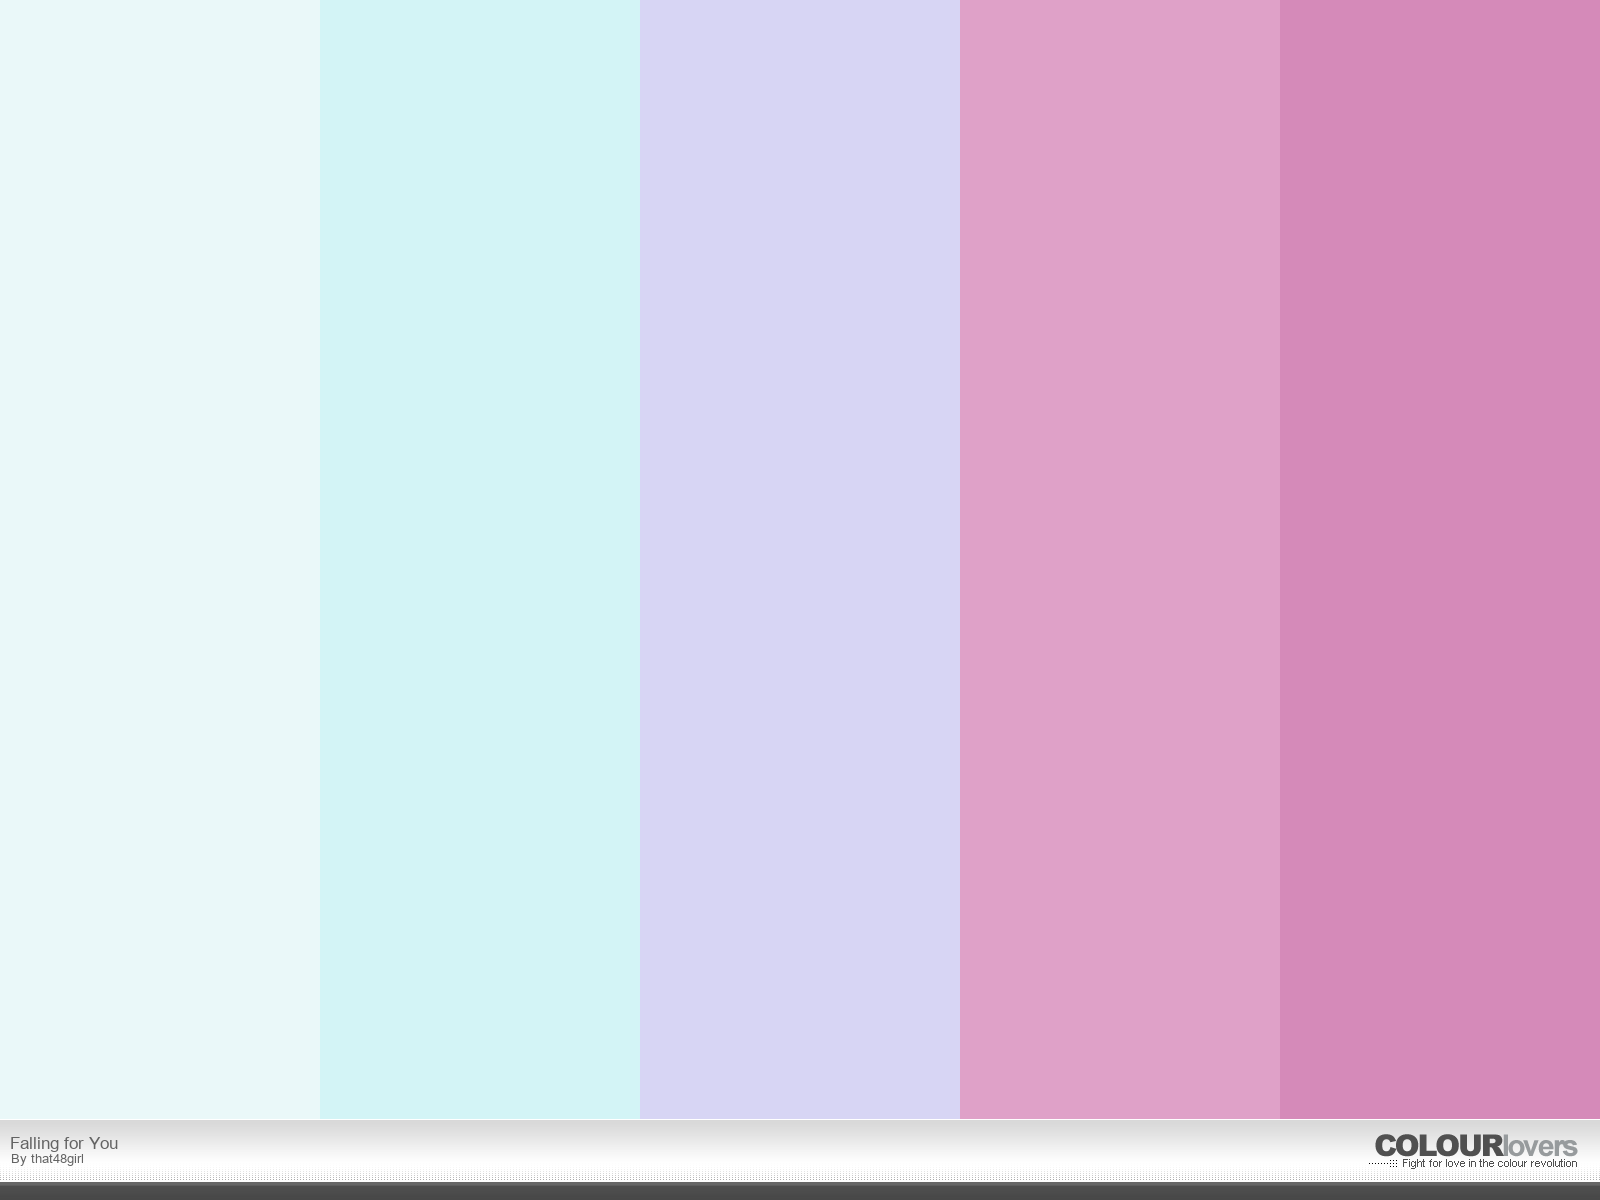Click the bold "COLOUR" part of the logo
The width and height of the screenshot is (1600, 1200).
click(1438, 1146)
